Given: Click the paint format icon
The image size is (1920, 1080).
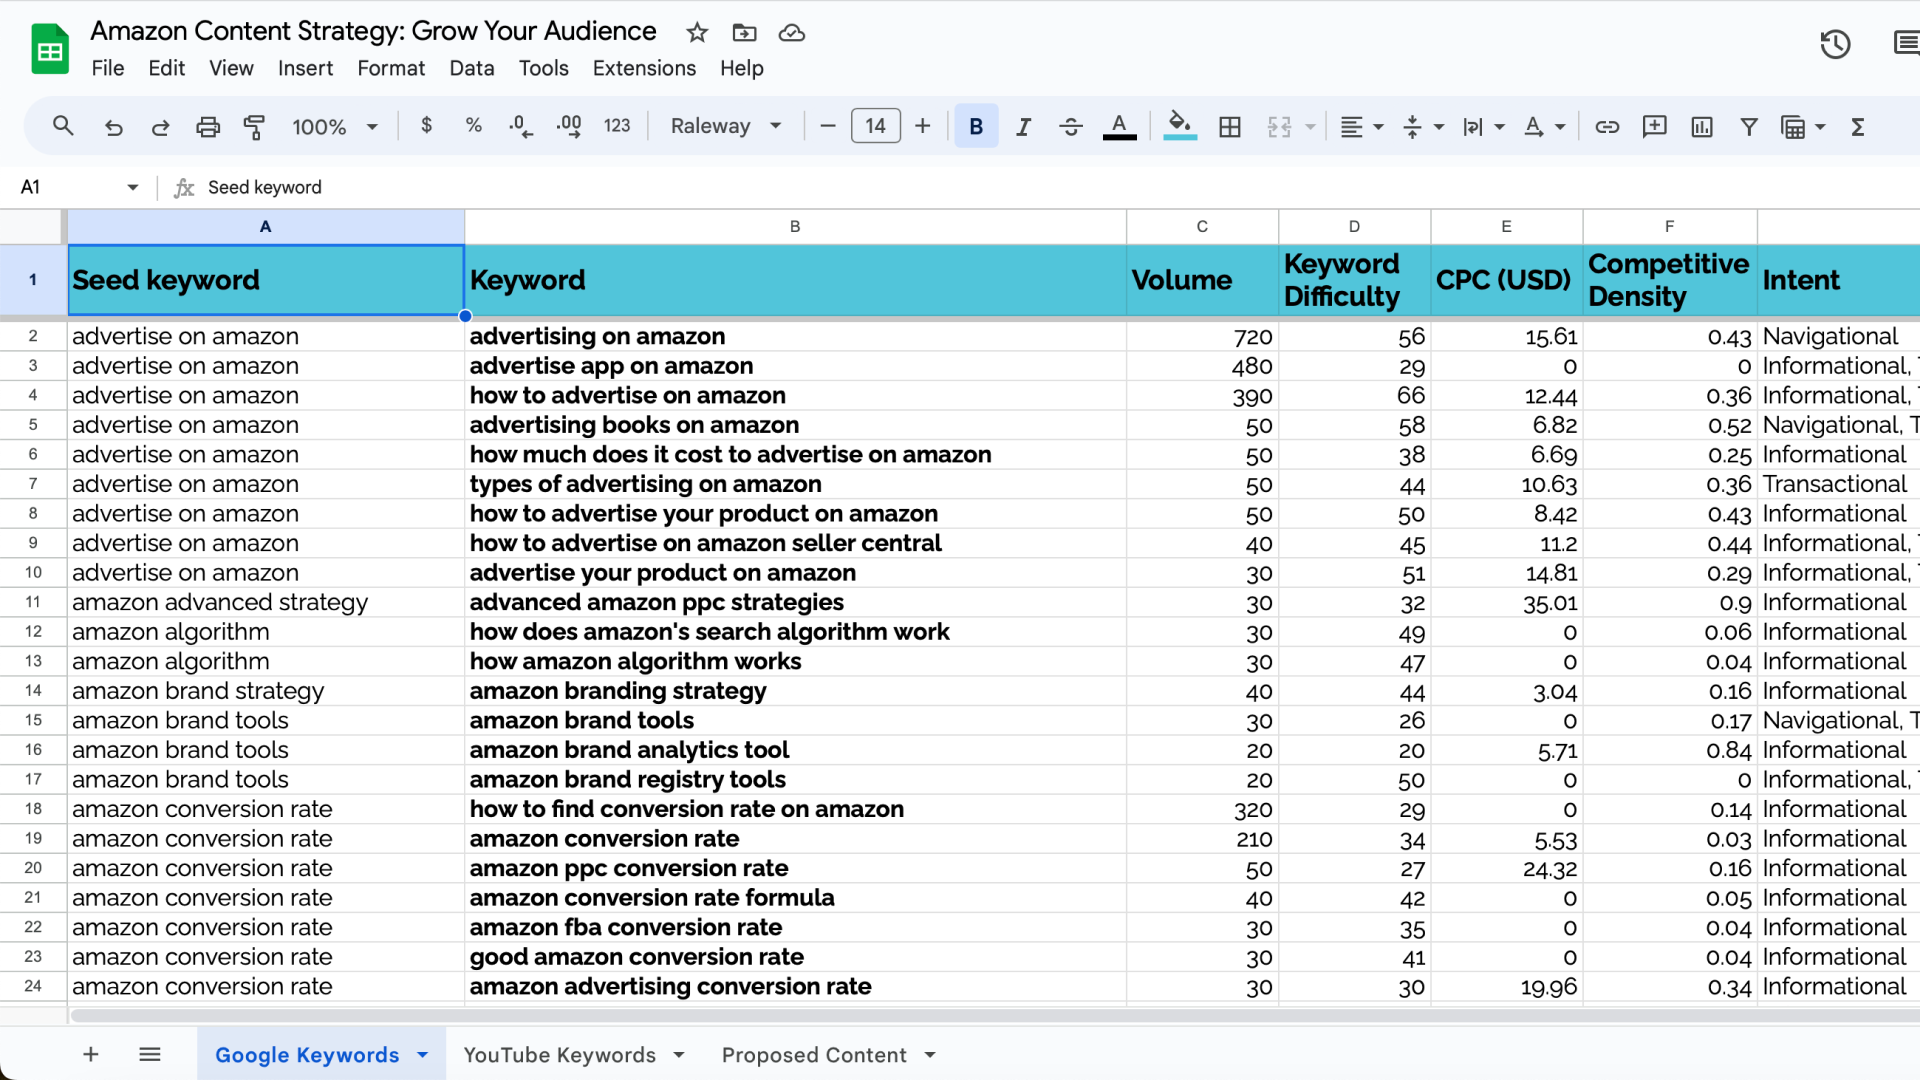Looking at the screenshot, I should click(254, 127).
